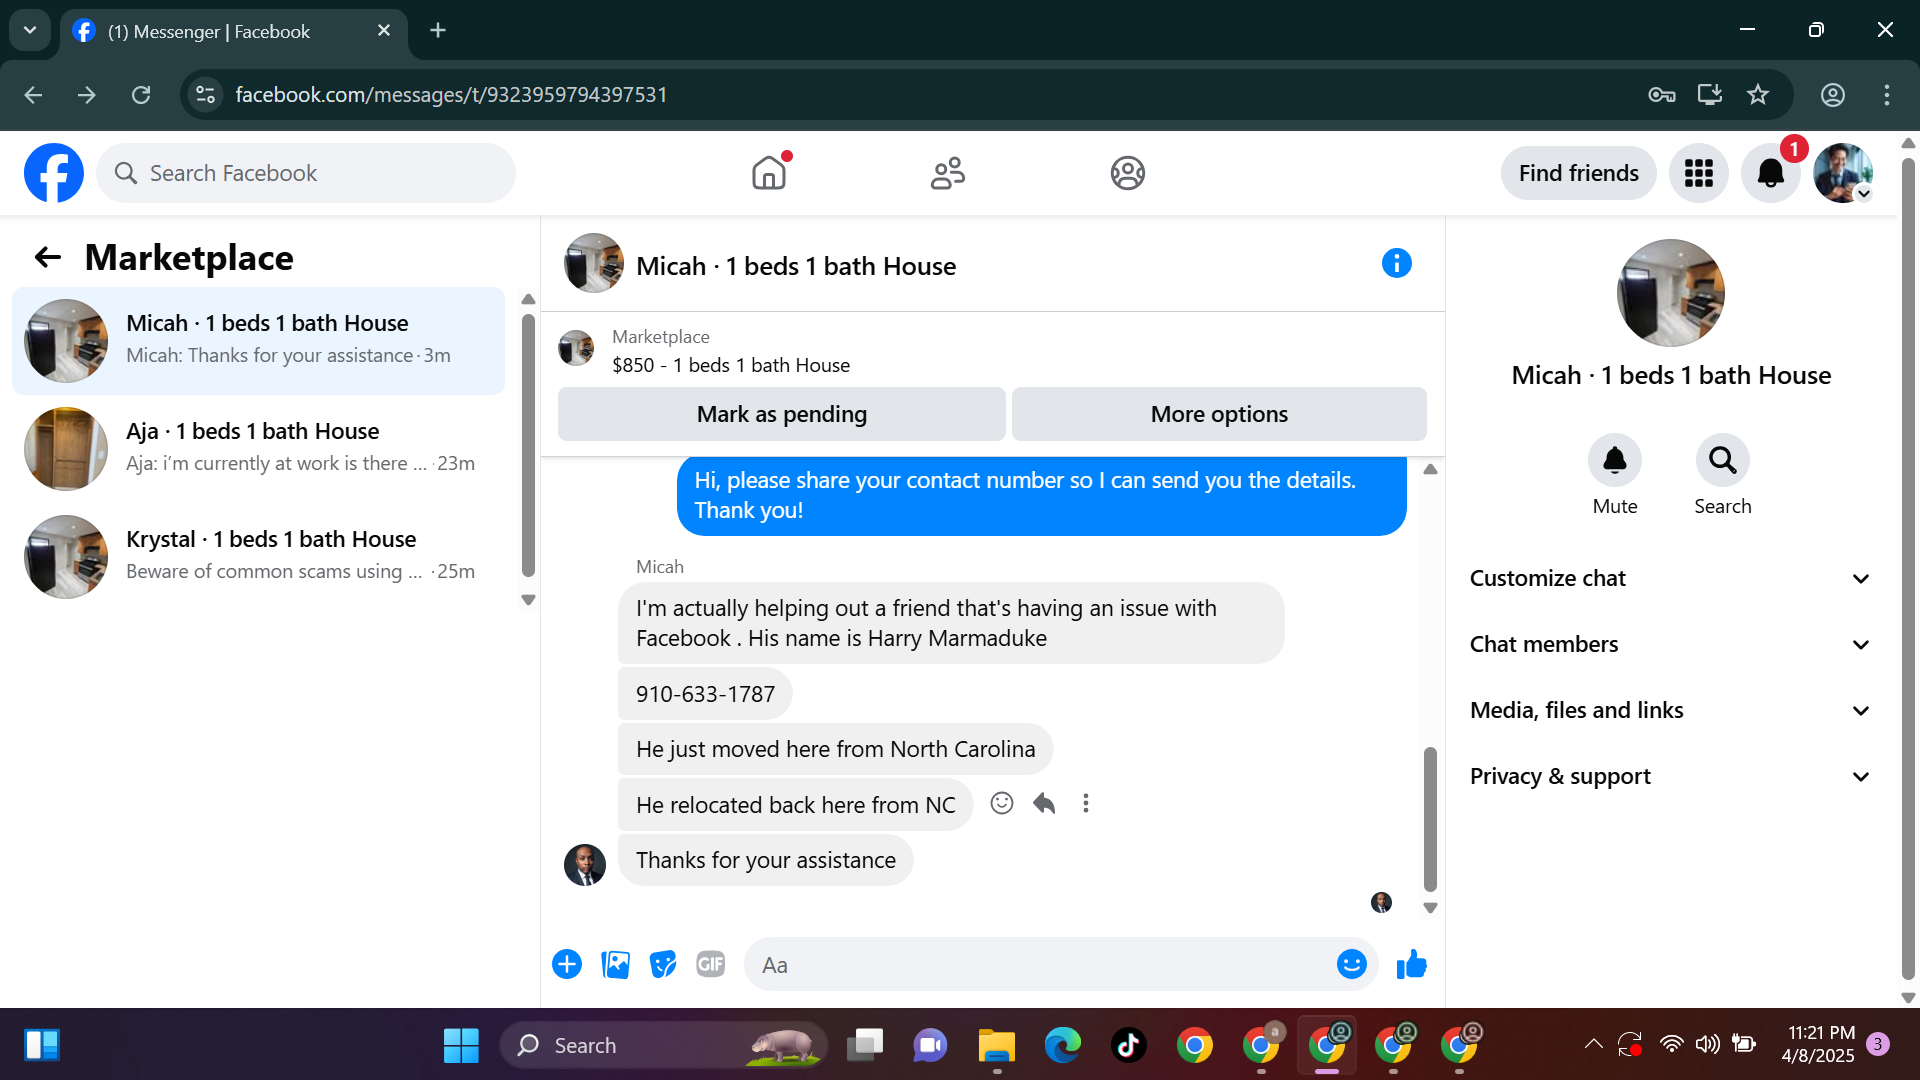Mute this conversation with the bell
Viewport: 1920px width, 1080px height.
pyautogui.click(x=1614, y=460)
